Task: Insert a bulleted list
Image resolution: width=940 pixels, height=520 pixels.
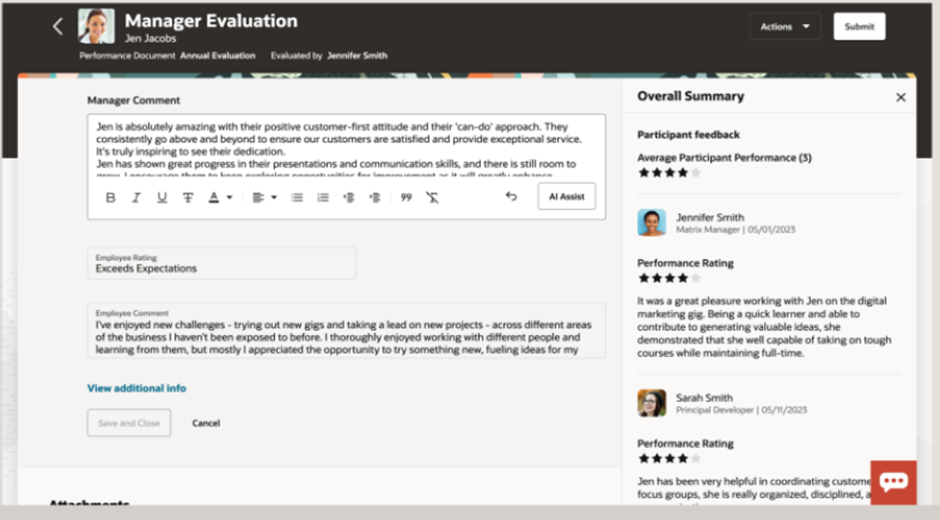Action: pos(297,197)
